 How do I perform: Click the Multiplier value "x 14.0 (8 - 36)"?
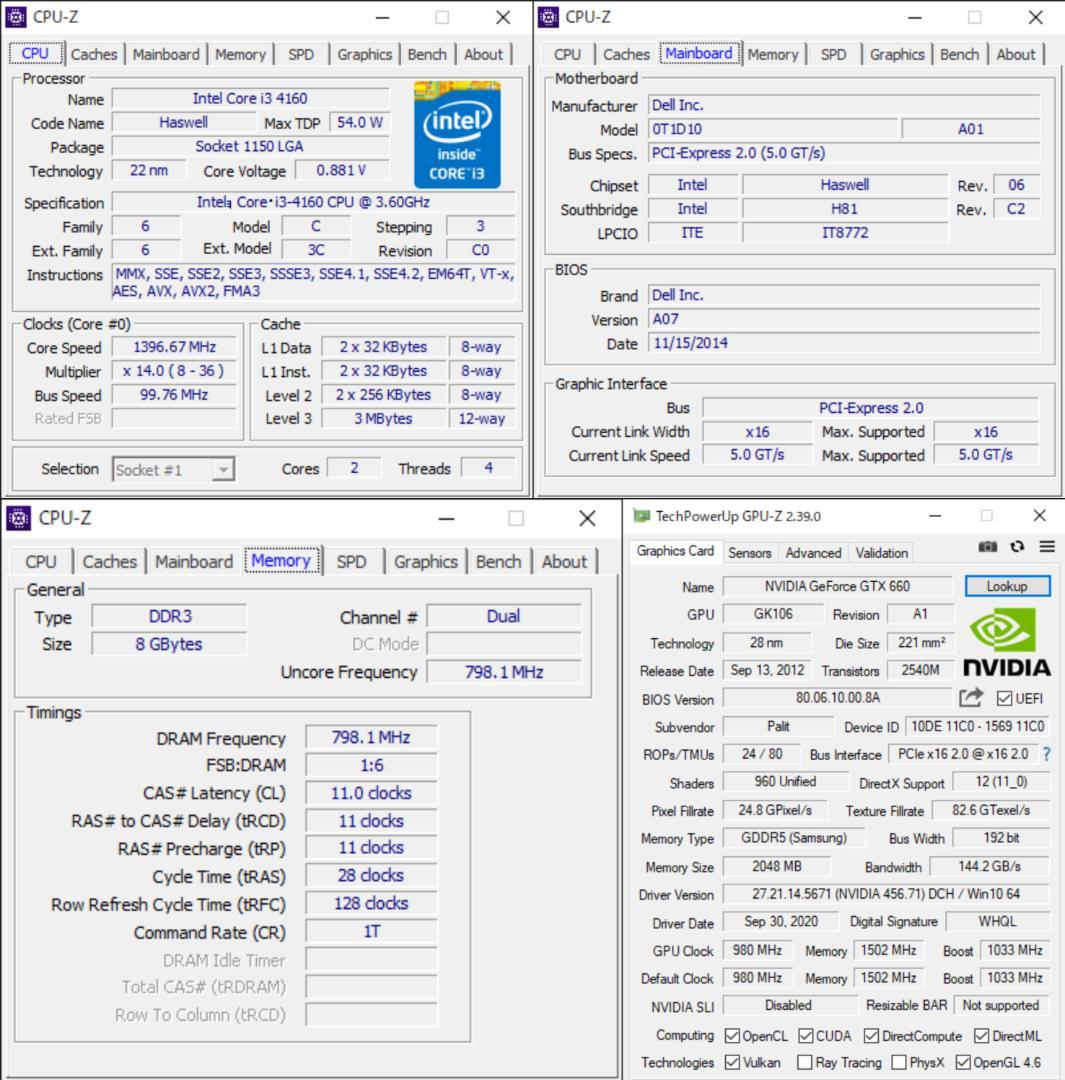174,371
